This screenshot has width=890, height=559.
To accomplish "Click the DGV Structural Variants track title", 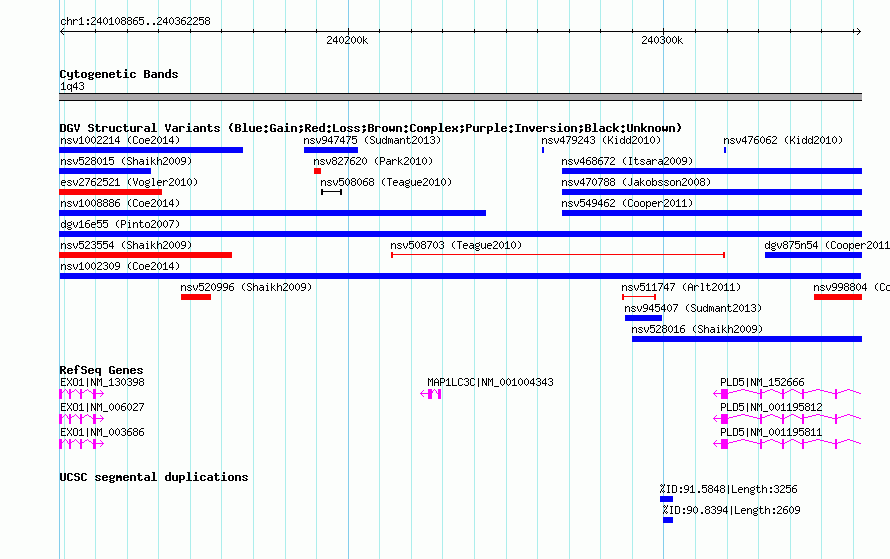I will (371, 128).
